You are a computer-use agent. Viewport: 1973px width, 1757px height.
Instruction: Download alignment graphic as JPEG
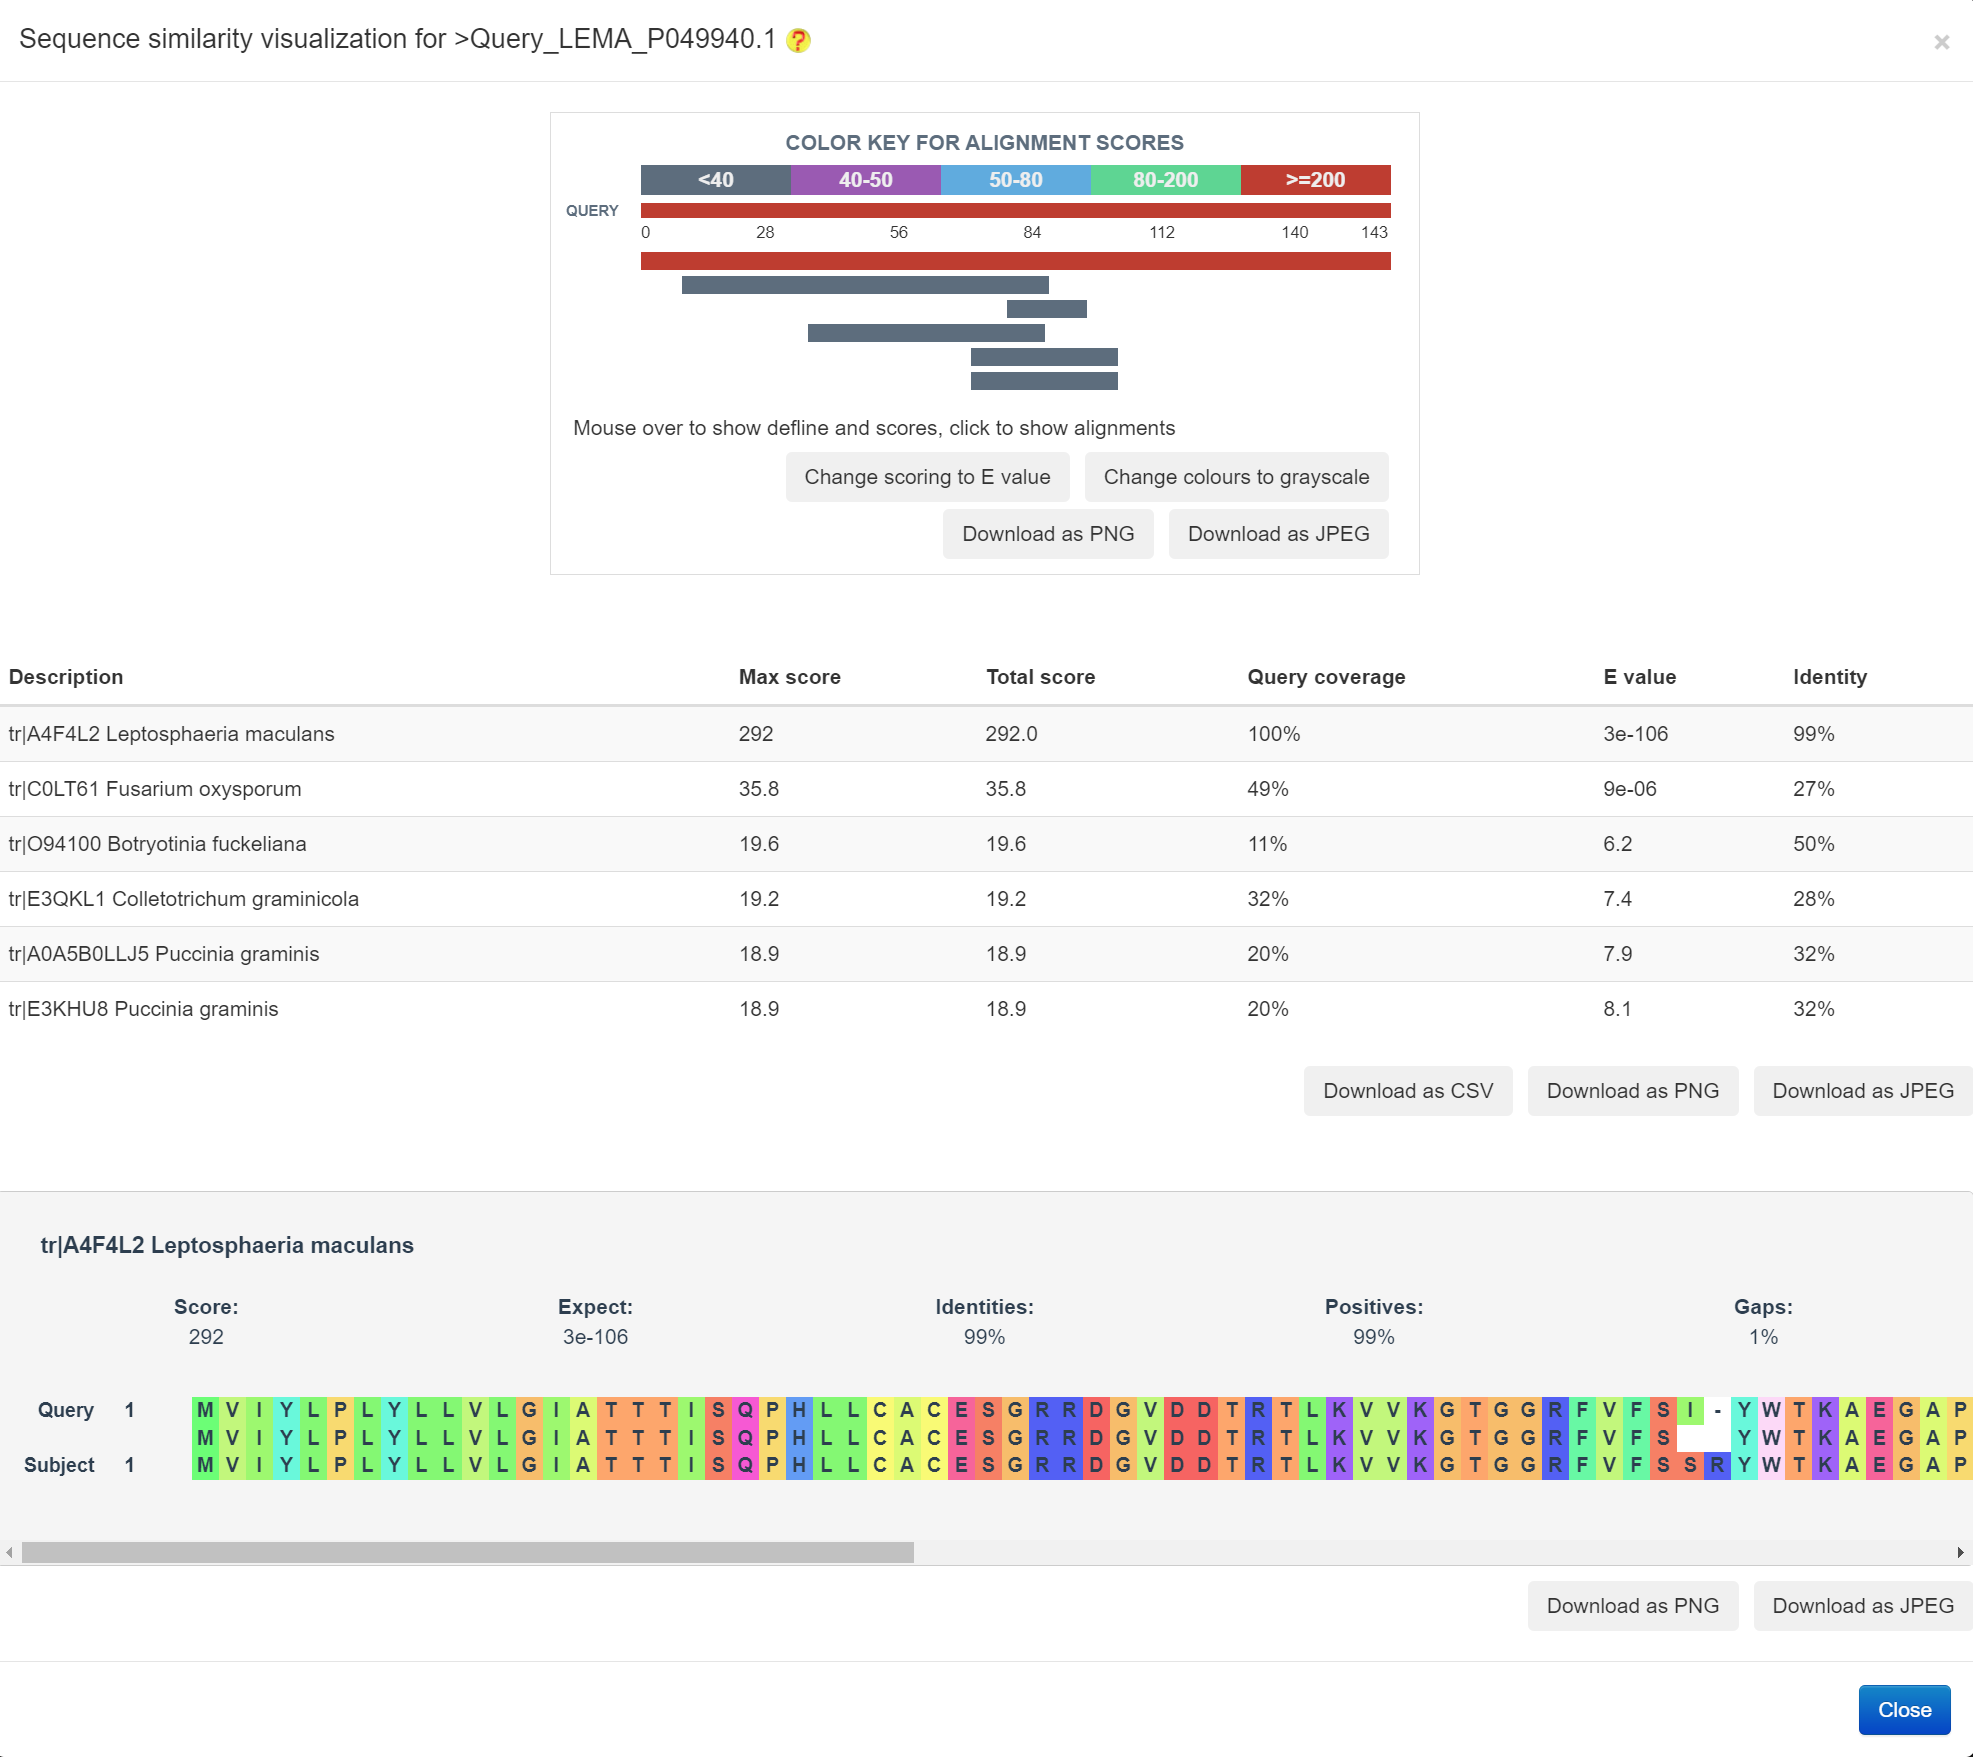1278,534
